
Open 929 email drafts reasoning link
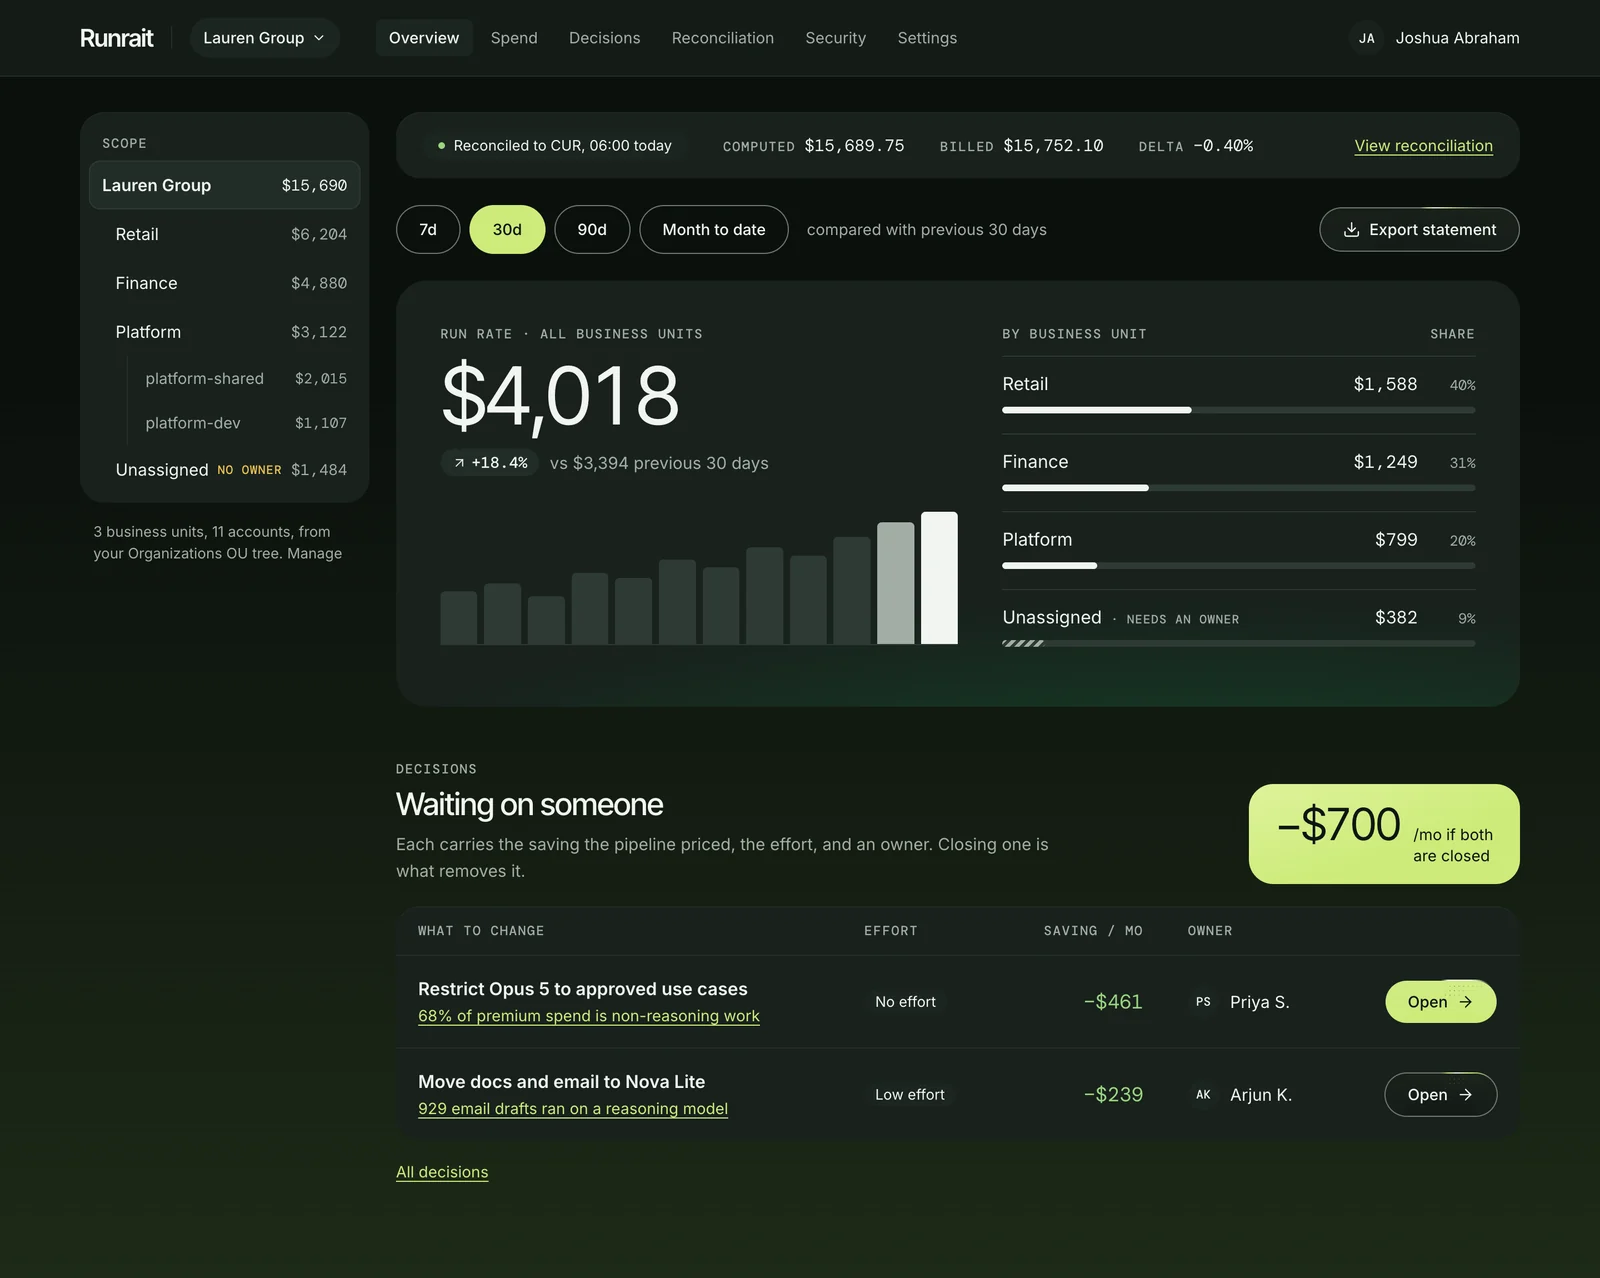(573, 1109)
